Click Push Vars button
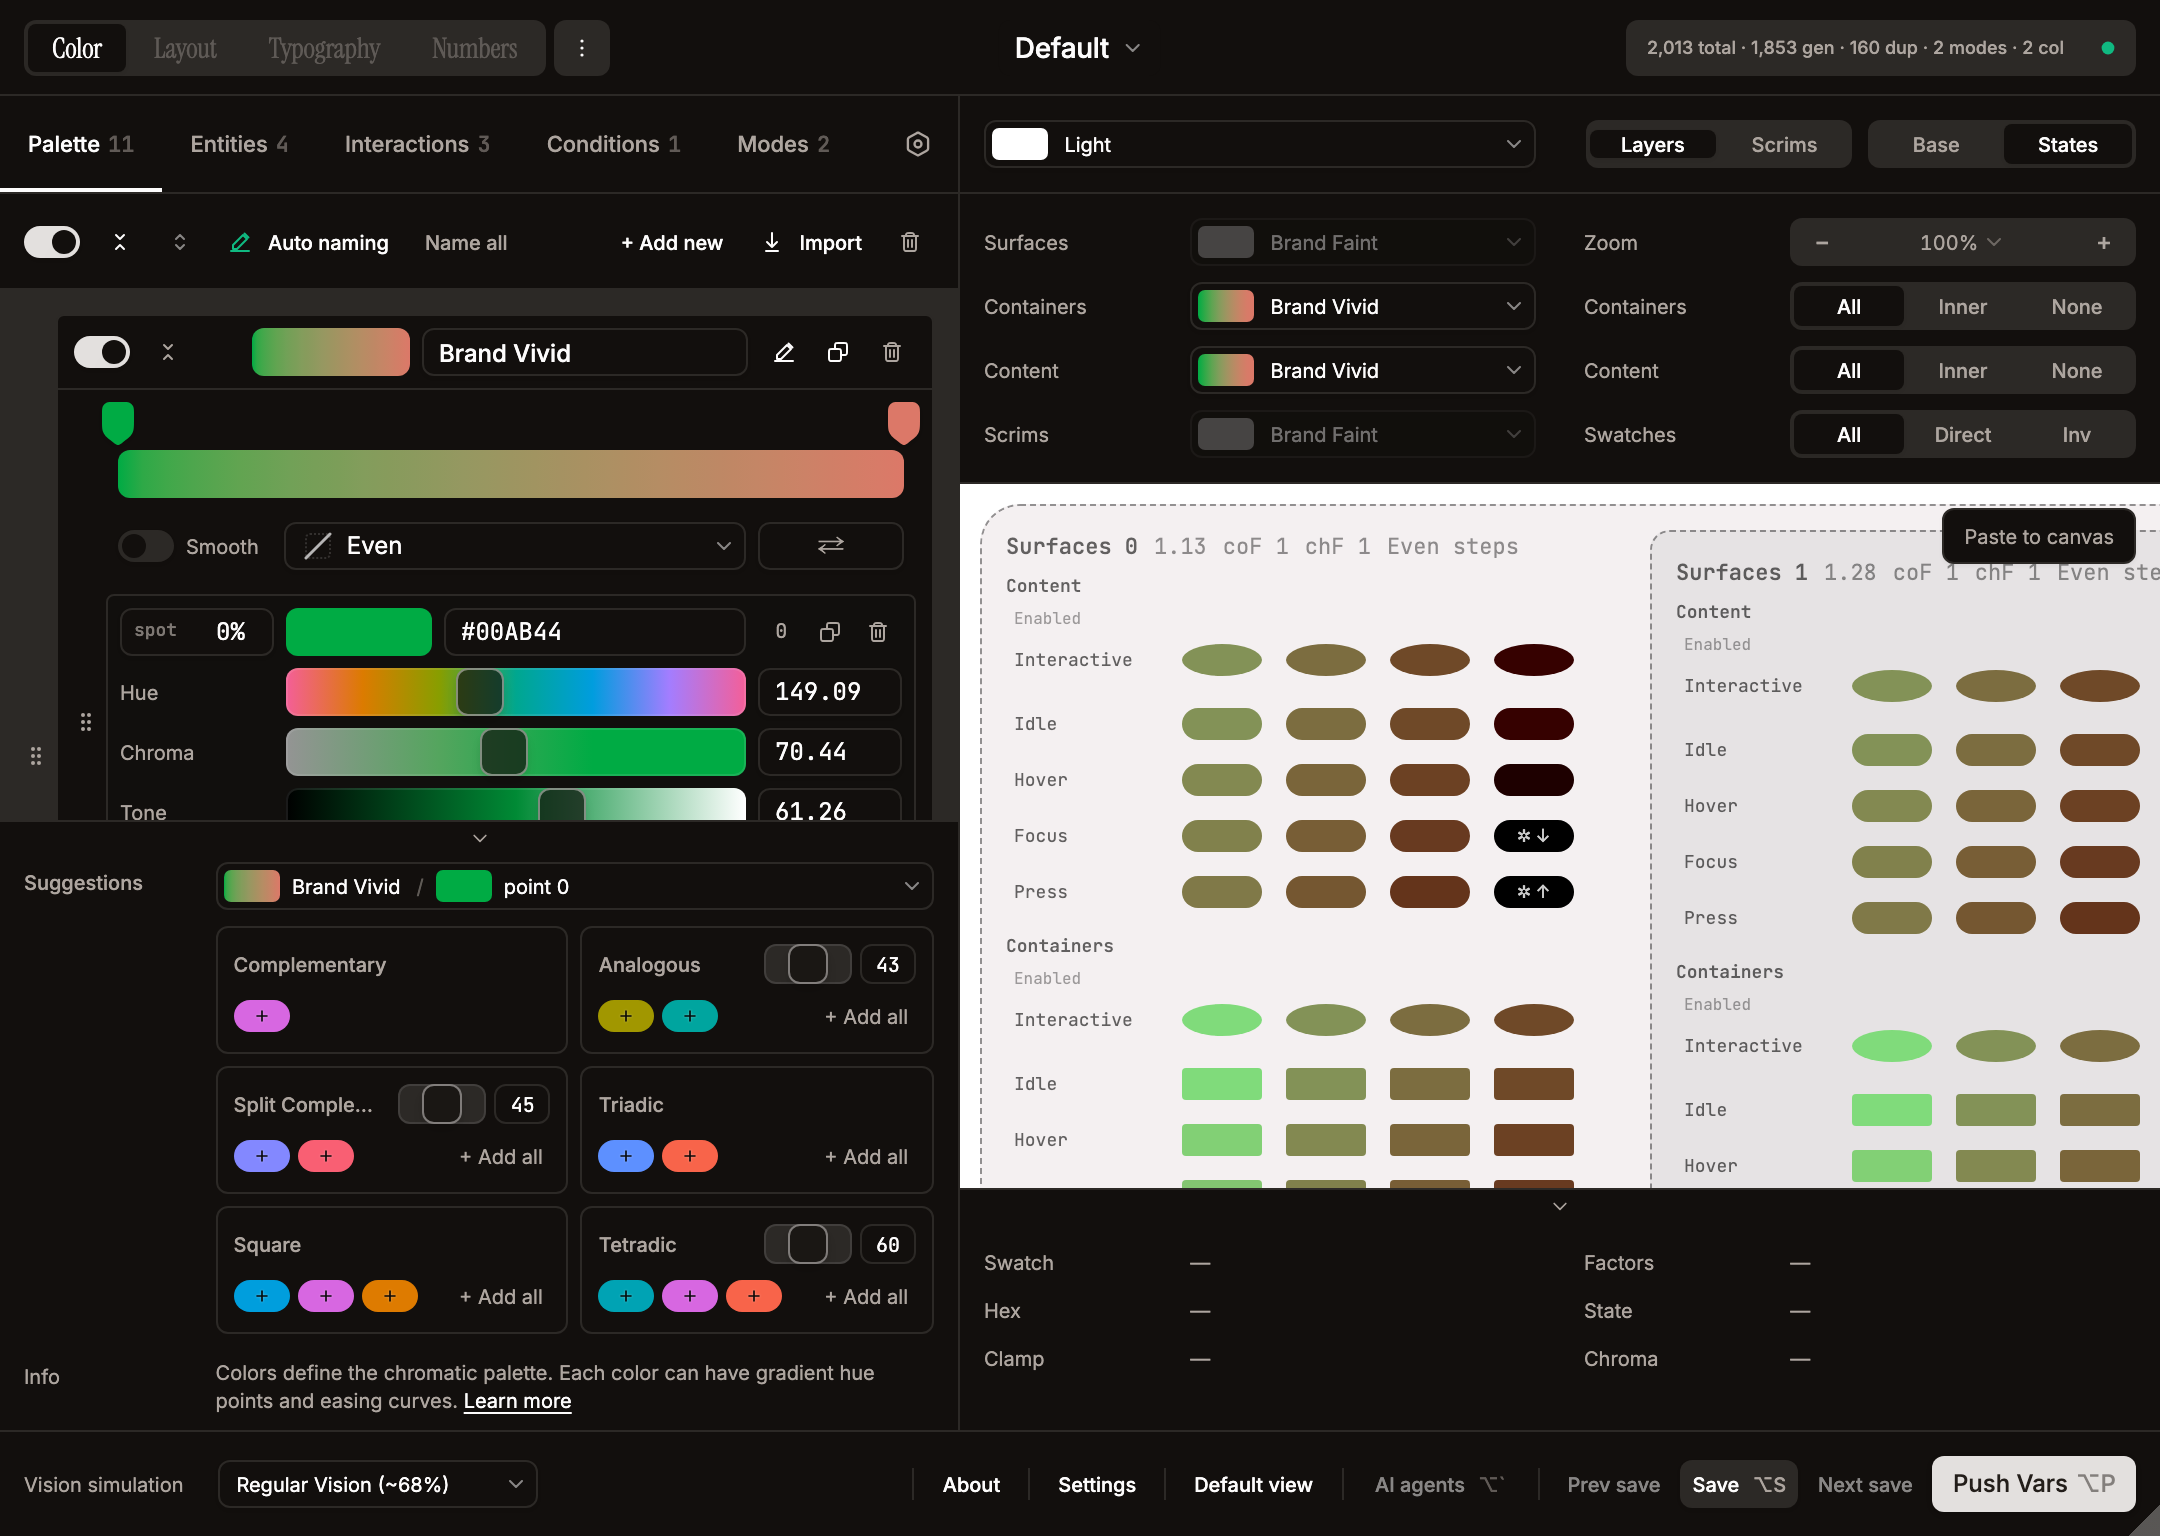Screen dimensions: 2160x1536 tap(2031, 1484)
